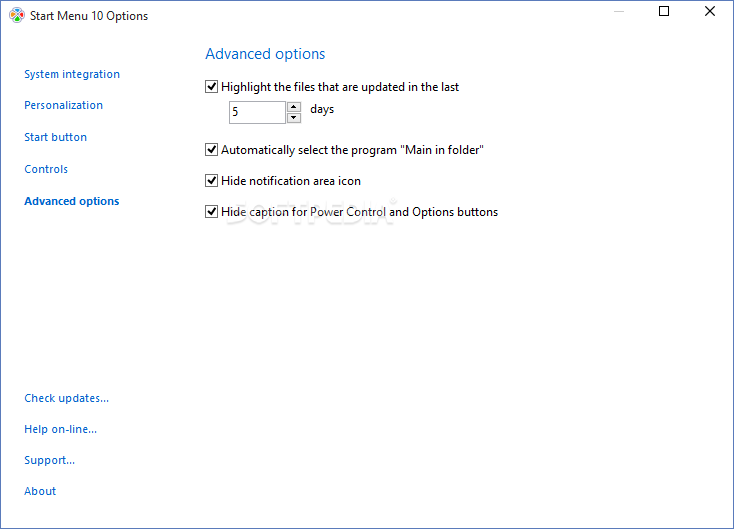Switch to the Personalization section

click(64, 105)
